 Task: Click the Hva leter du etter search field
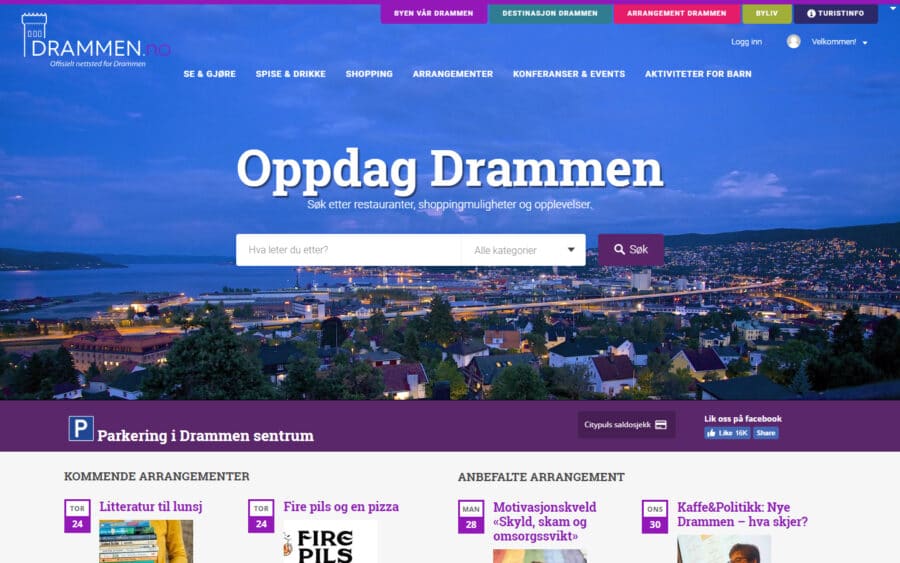click(x=348, y=250)
